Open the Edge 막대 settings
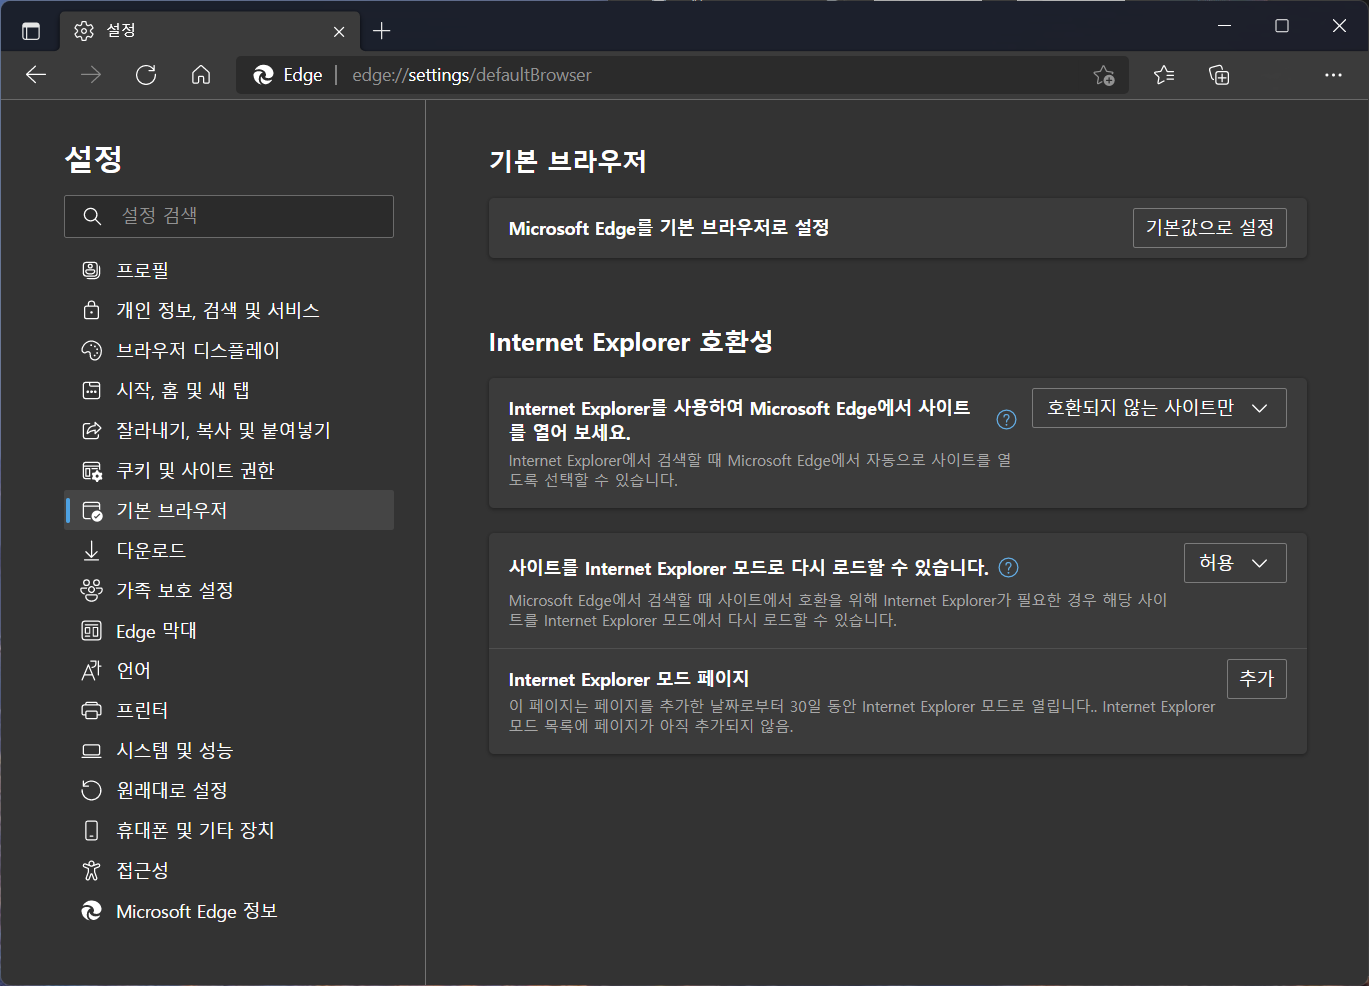Viewport: 1369px width, 986px height. click(x=229, y=630)
